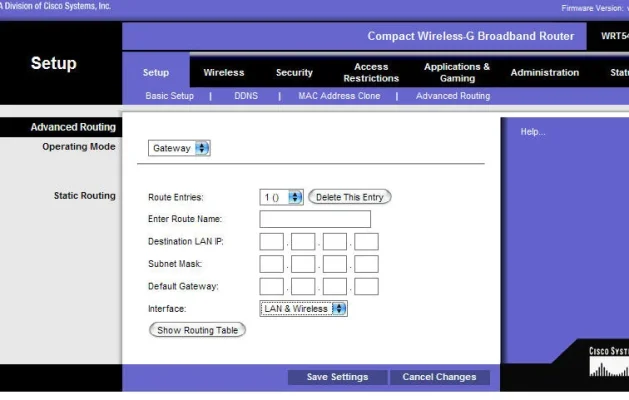Open Applications & Gaming tab

tap(457, 72)
